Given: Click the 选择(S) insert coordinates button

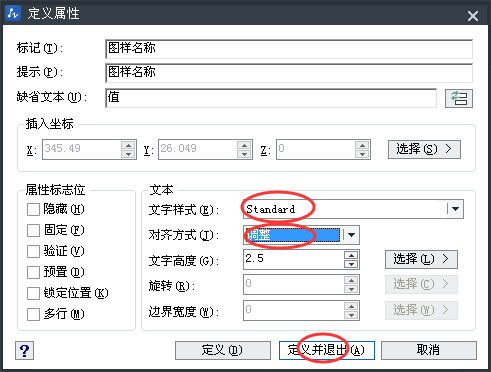Looking at the screenshot, I should click(424, 149).
